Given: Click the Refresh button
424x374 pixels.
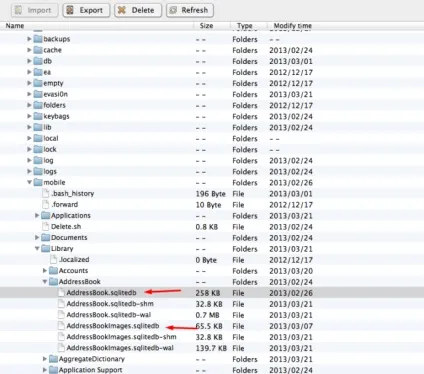Looking at the screenshot, I should point(190,10).
